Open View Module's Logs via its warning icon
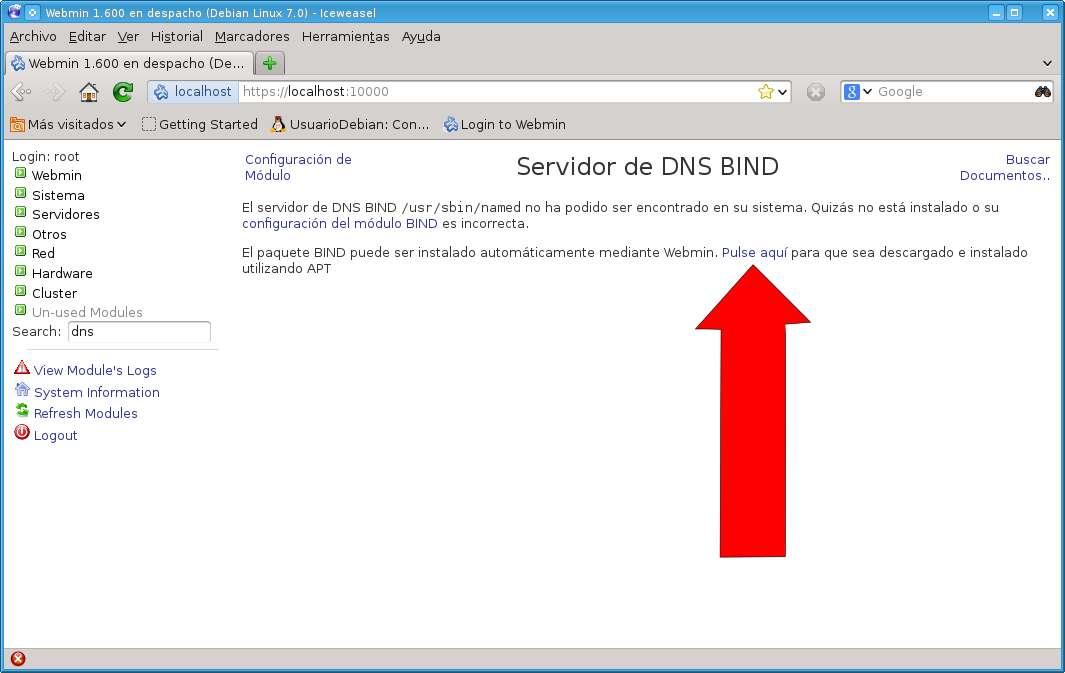The width and height of the screenshot is (1065, 673). click(x=21, y=369)
